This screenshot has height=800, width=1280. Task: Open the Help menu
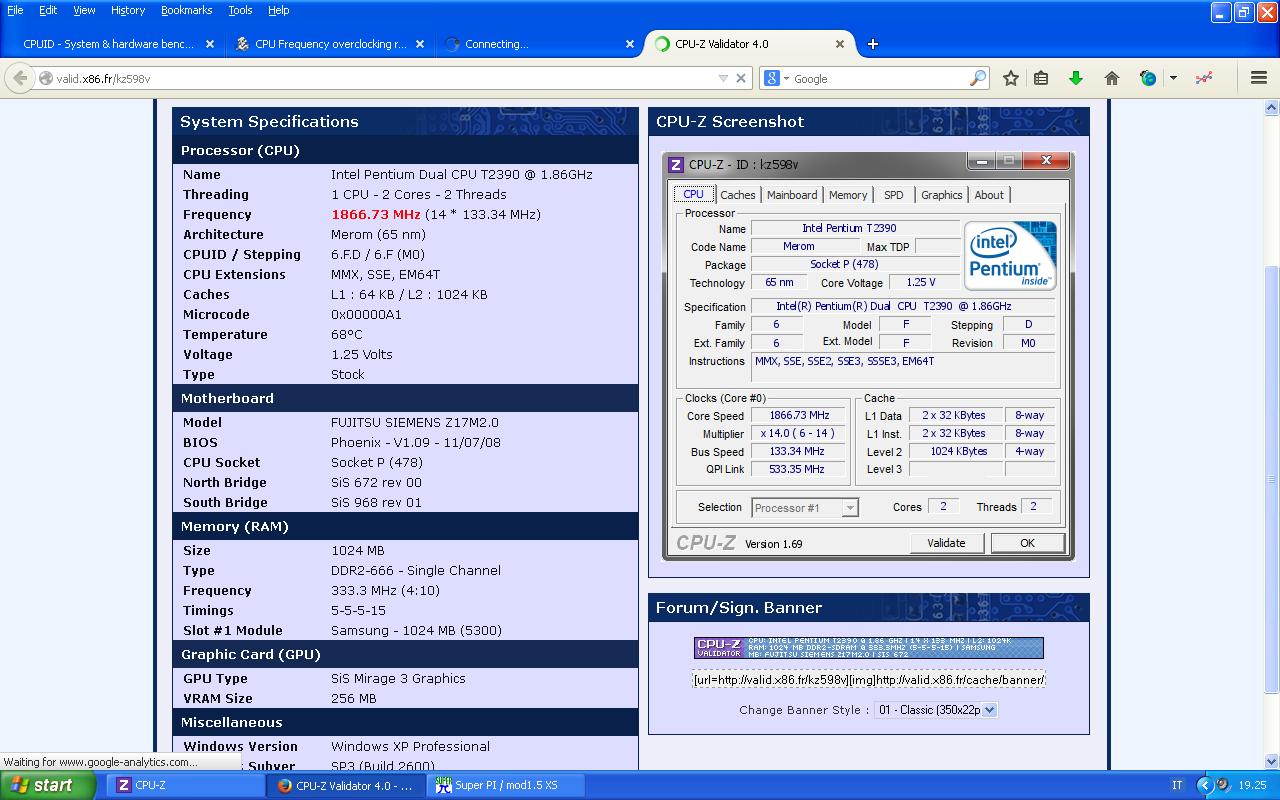click(x=278, y=10)
